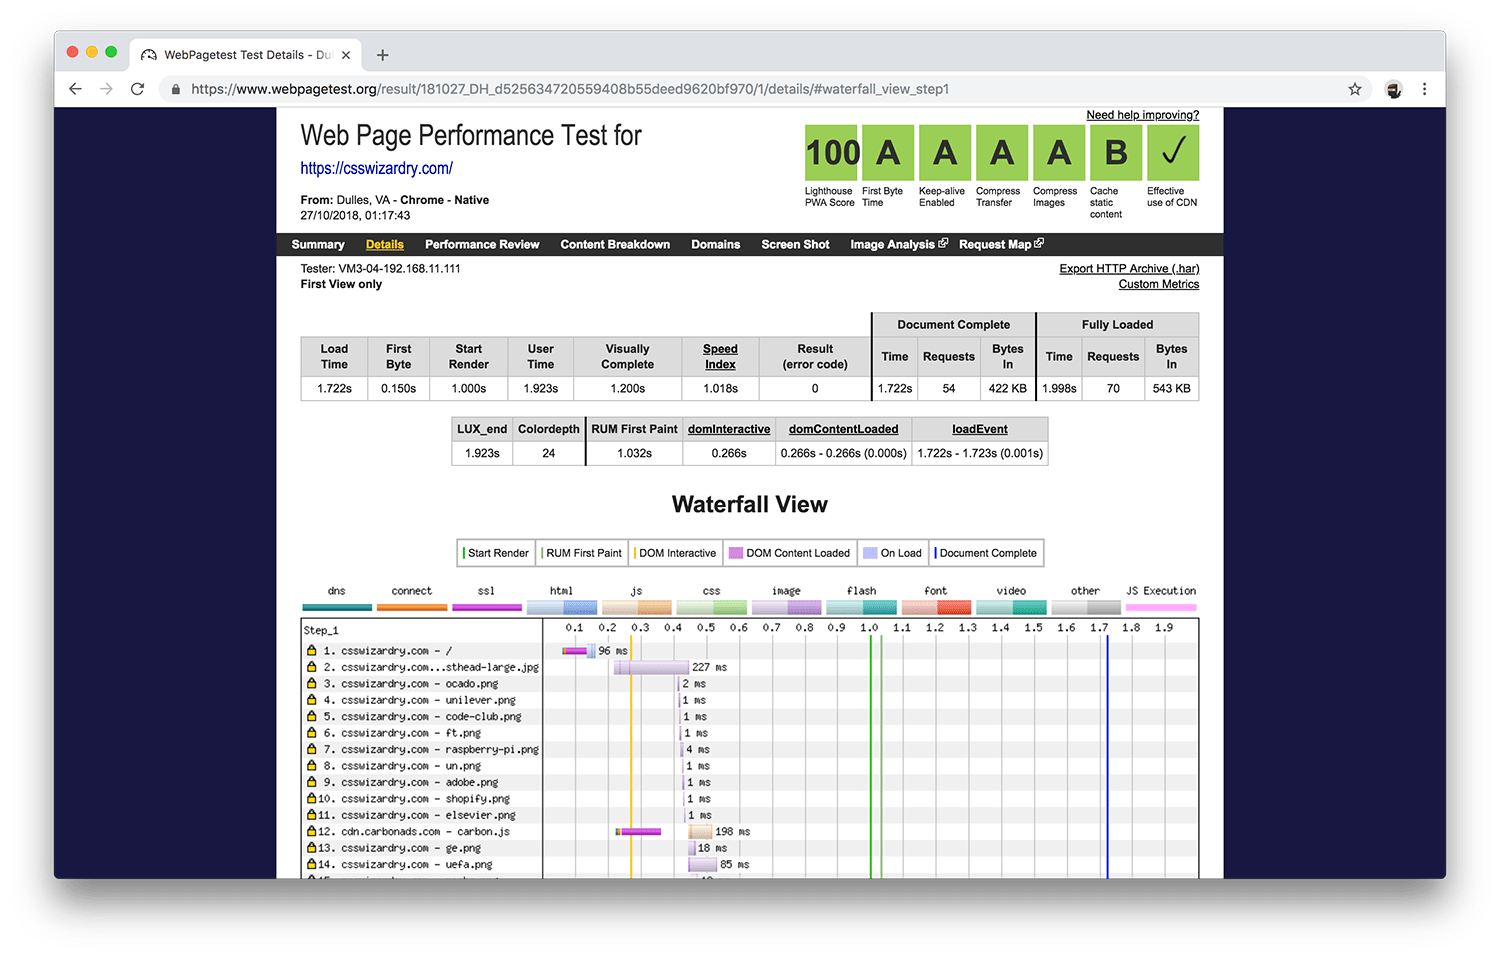Click the Fully Loaded Bytes In value 543 KB

[1171, 388]
